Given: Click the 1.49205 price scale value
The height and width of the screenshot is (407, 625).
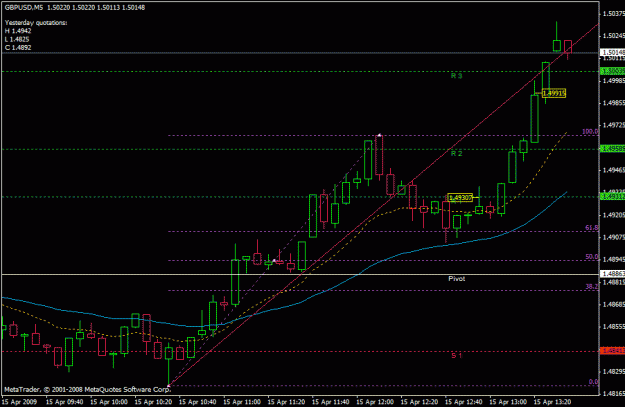Looking at the screenshot, I should tap(613, 215).
